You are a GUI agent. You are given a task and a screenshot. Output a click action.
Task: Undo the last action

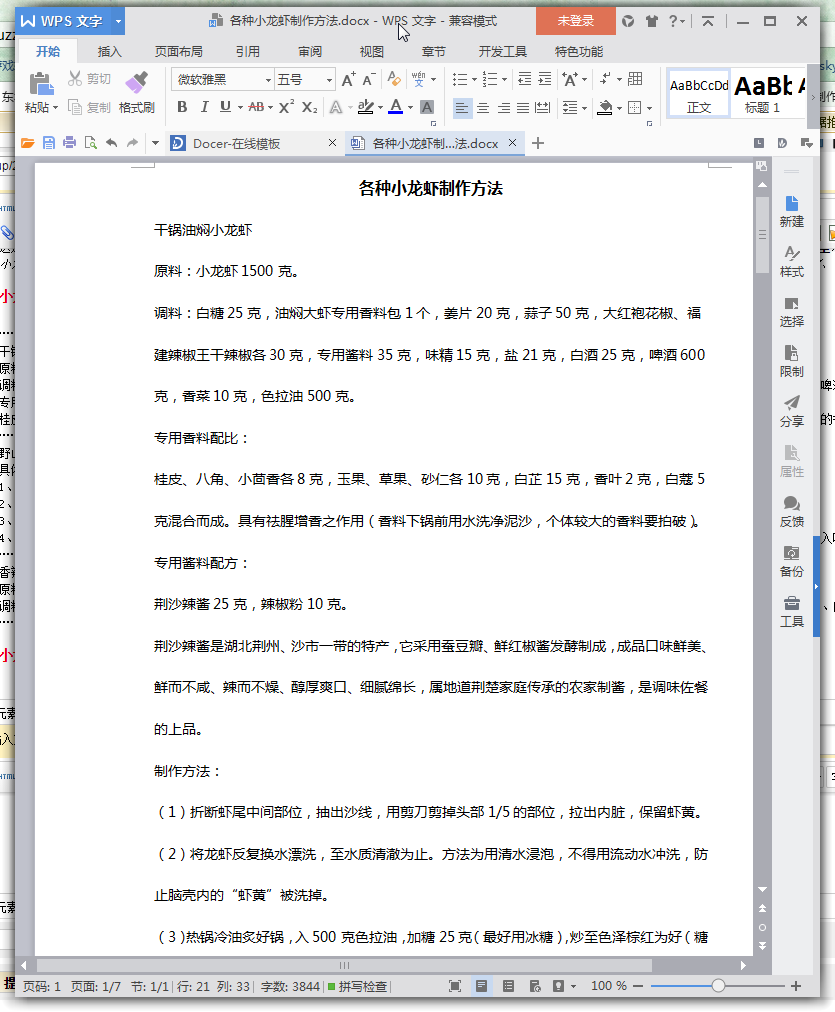pos(112,143)
